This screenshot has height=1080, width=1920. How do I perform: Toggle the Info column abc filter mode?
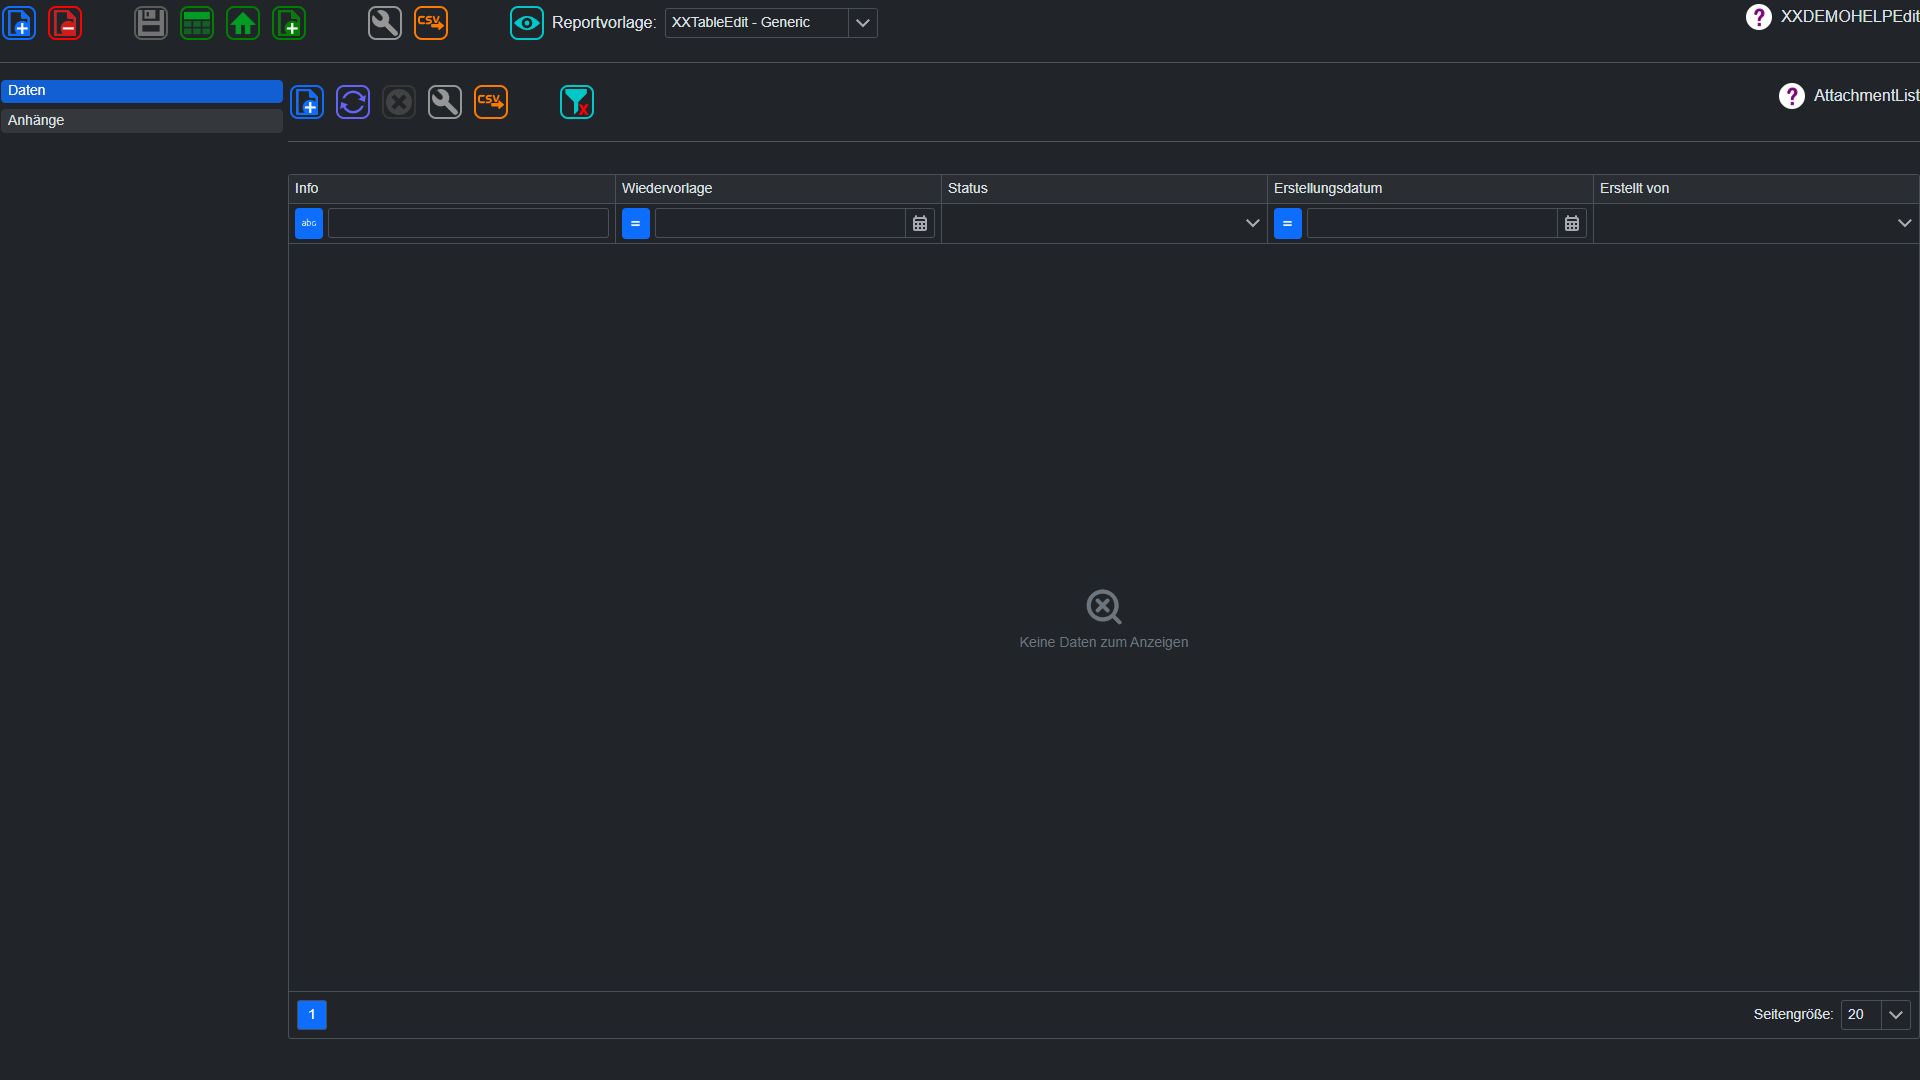tap(309, 223)
